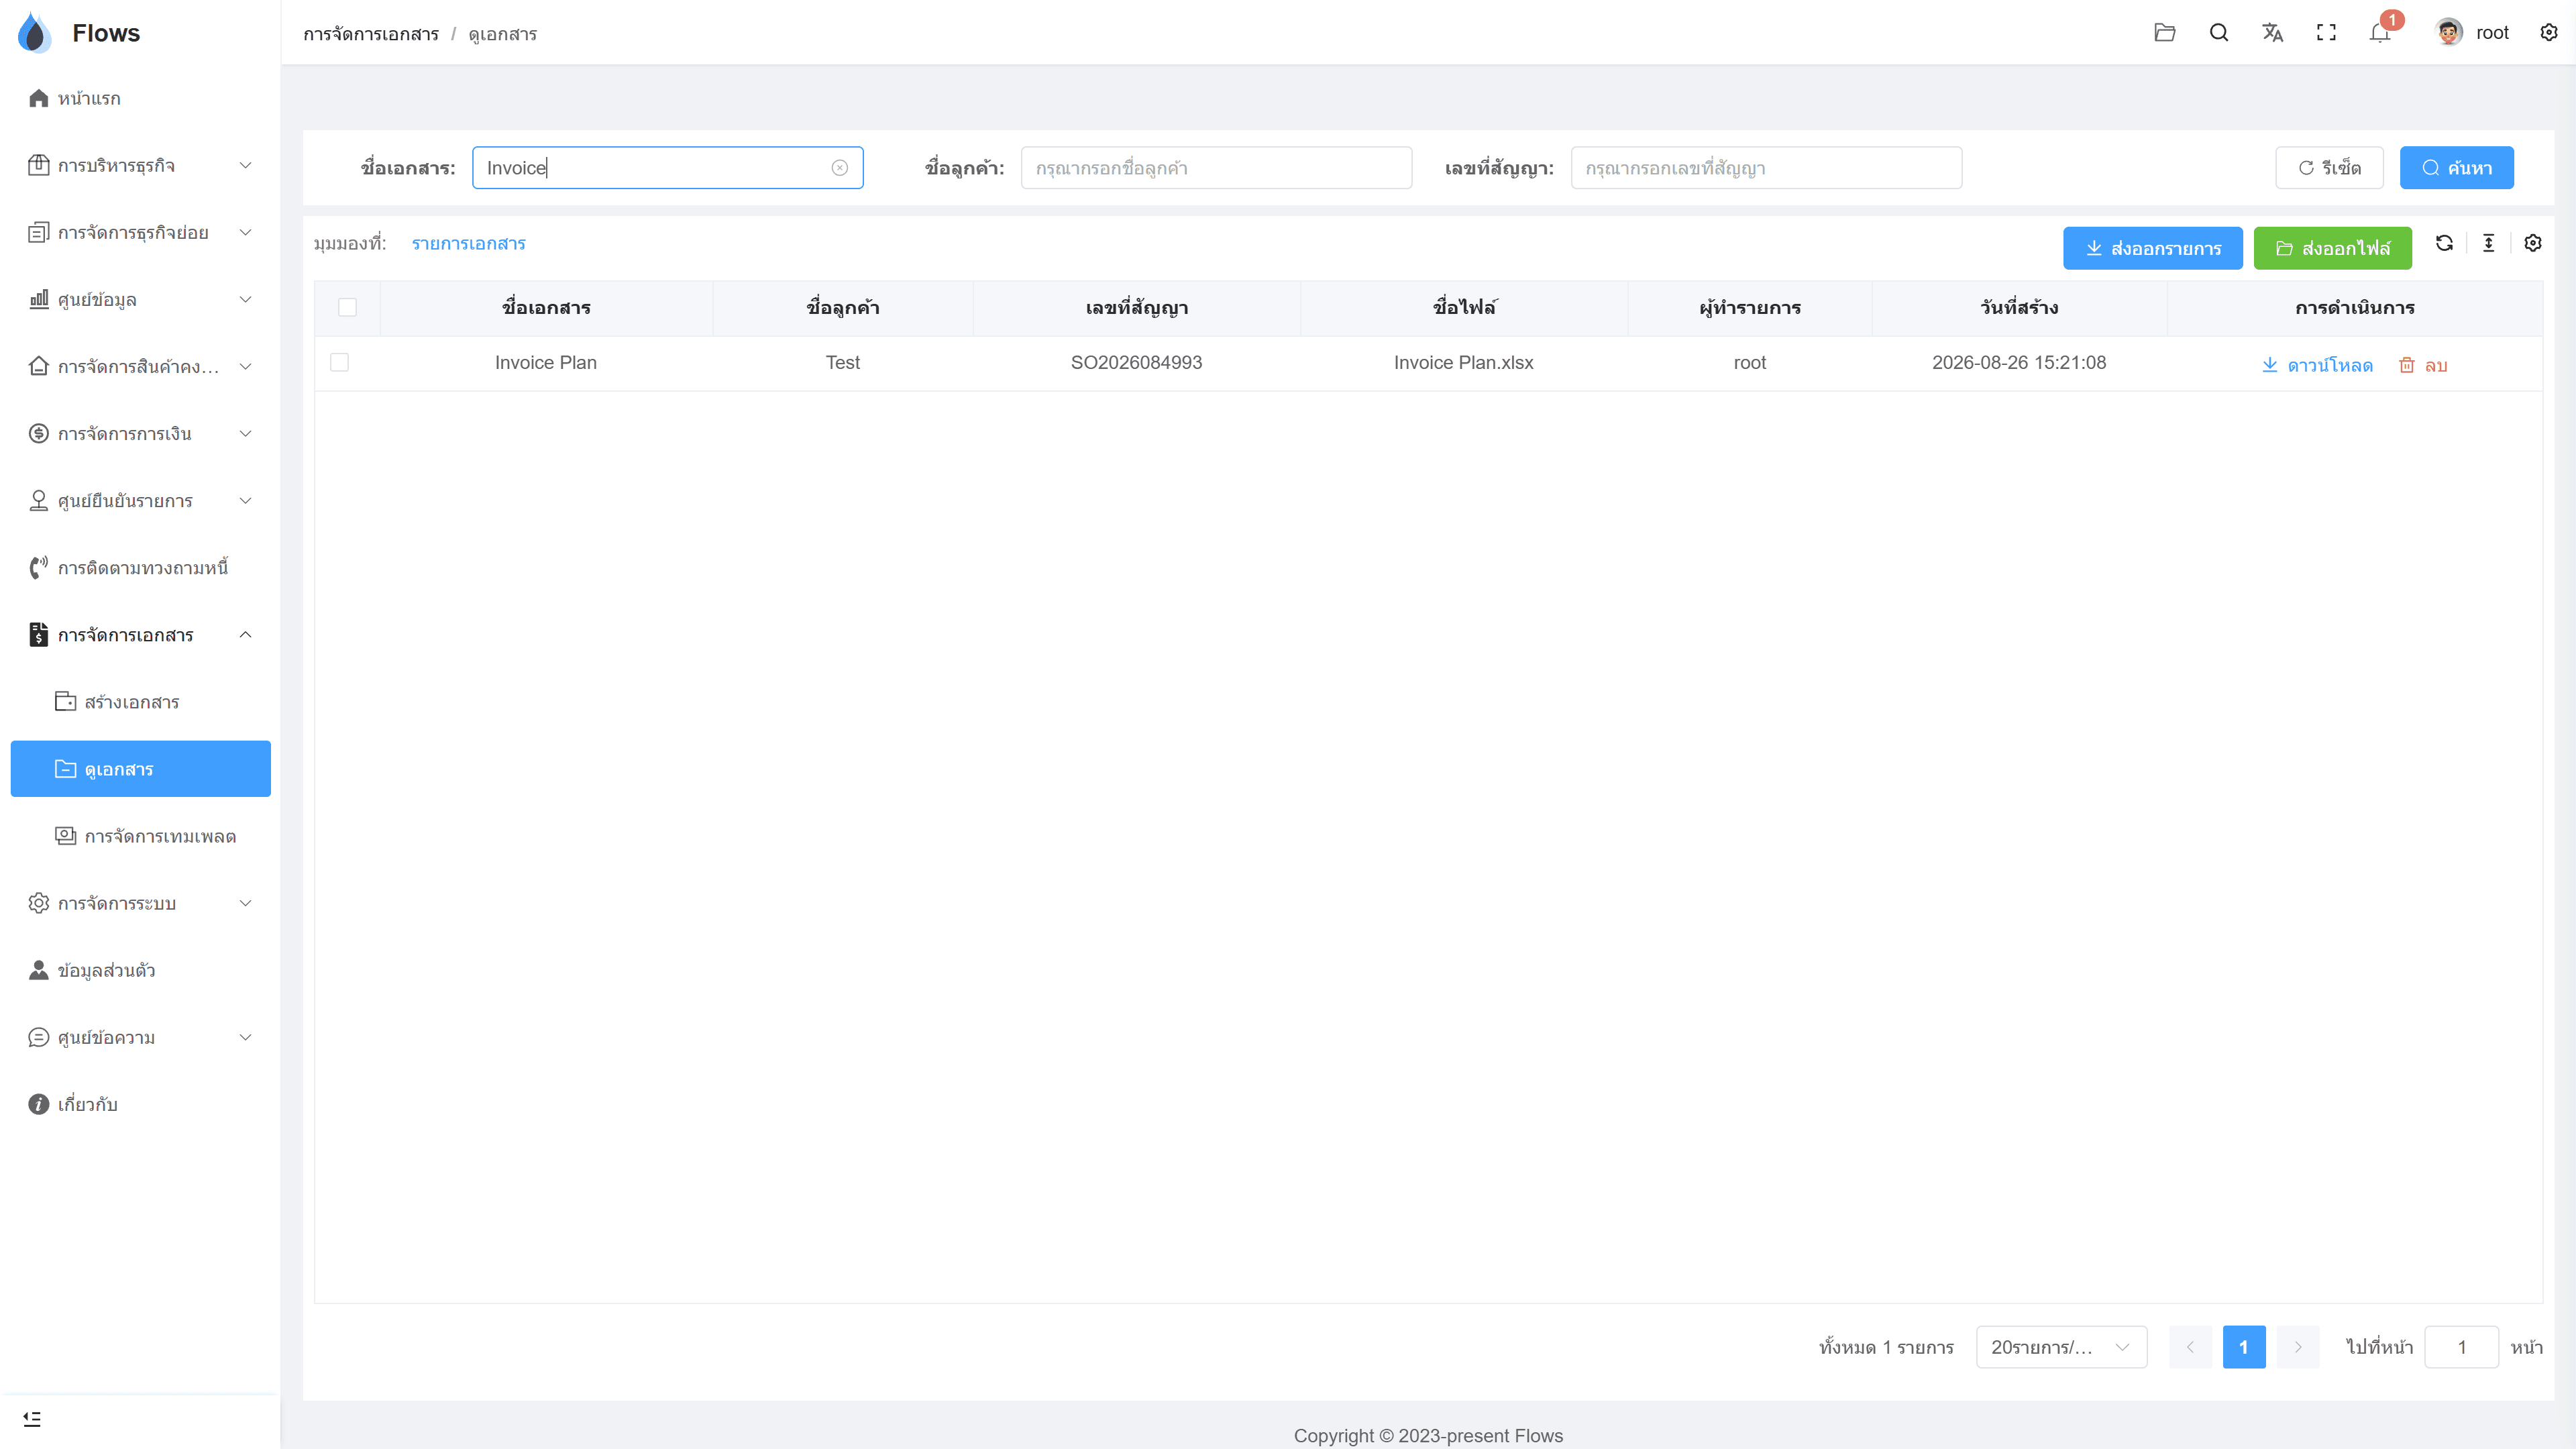Clear the Invoice text in document name field

tap(839, 168)
